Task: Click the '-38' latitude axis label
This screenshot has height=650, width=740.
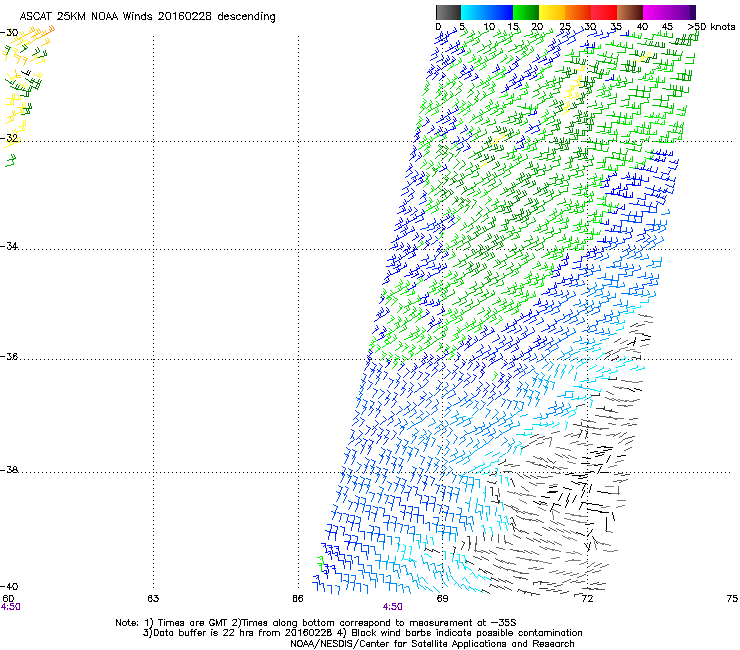Action: point(10,470)
